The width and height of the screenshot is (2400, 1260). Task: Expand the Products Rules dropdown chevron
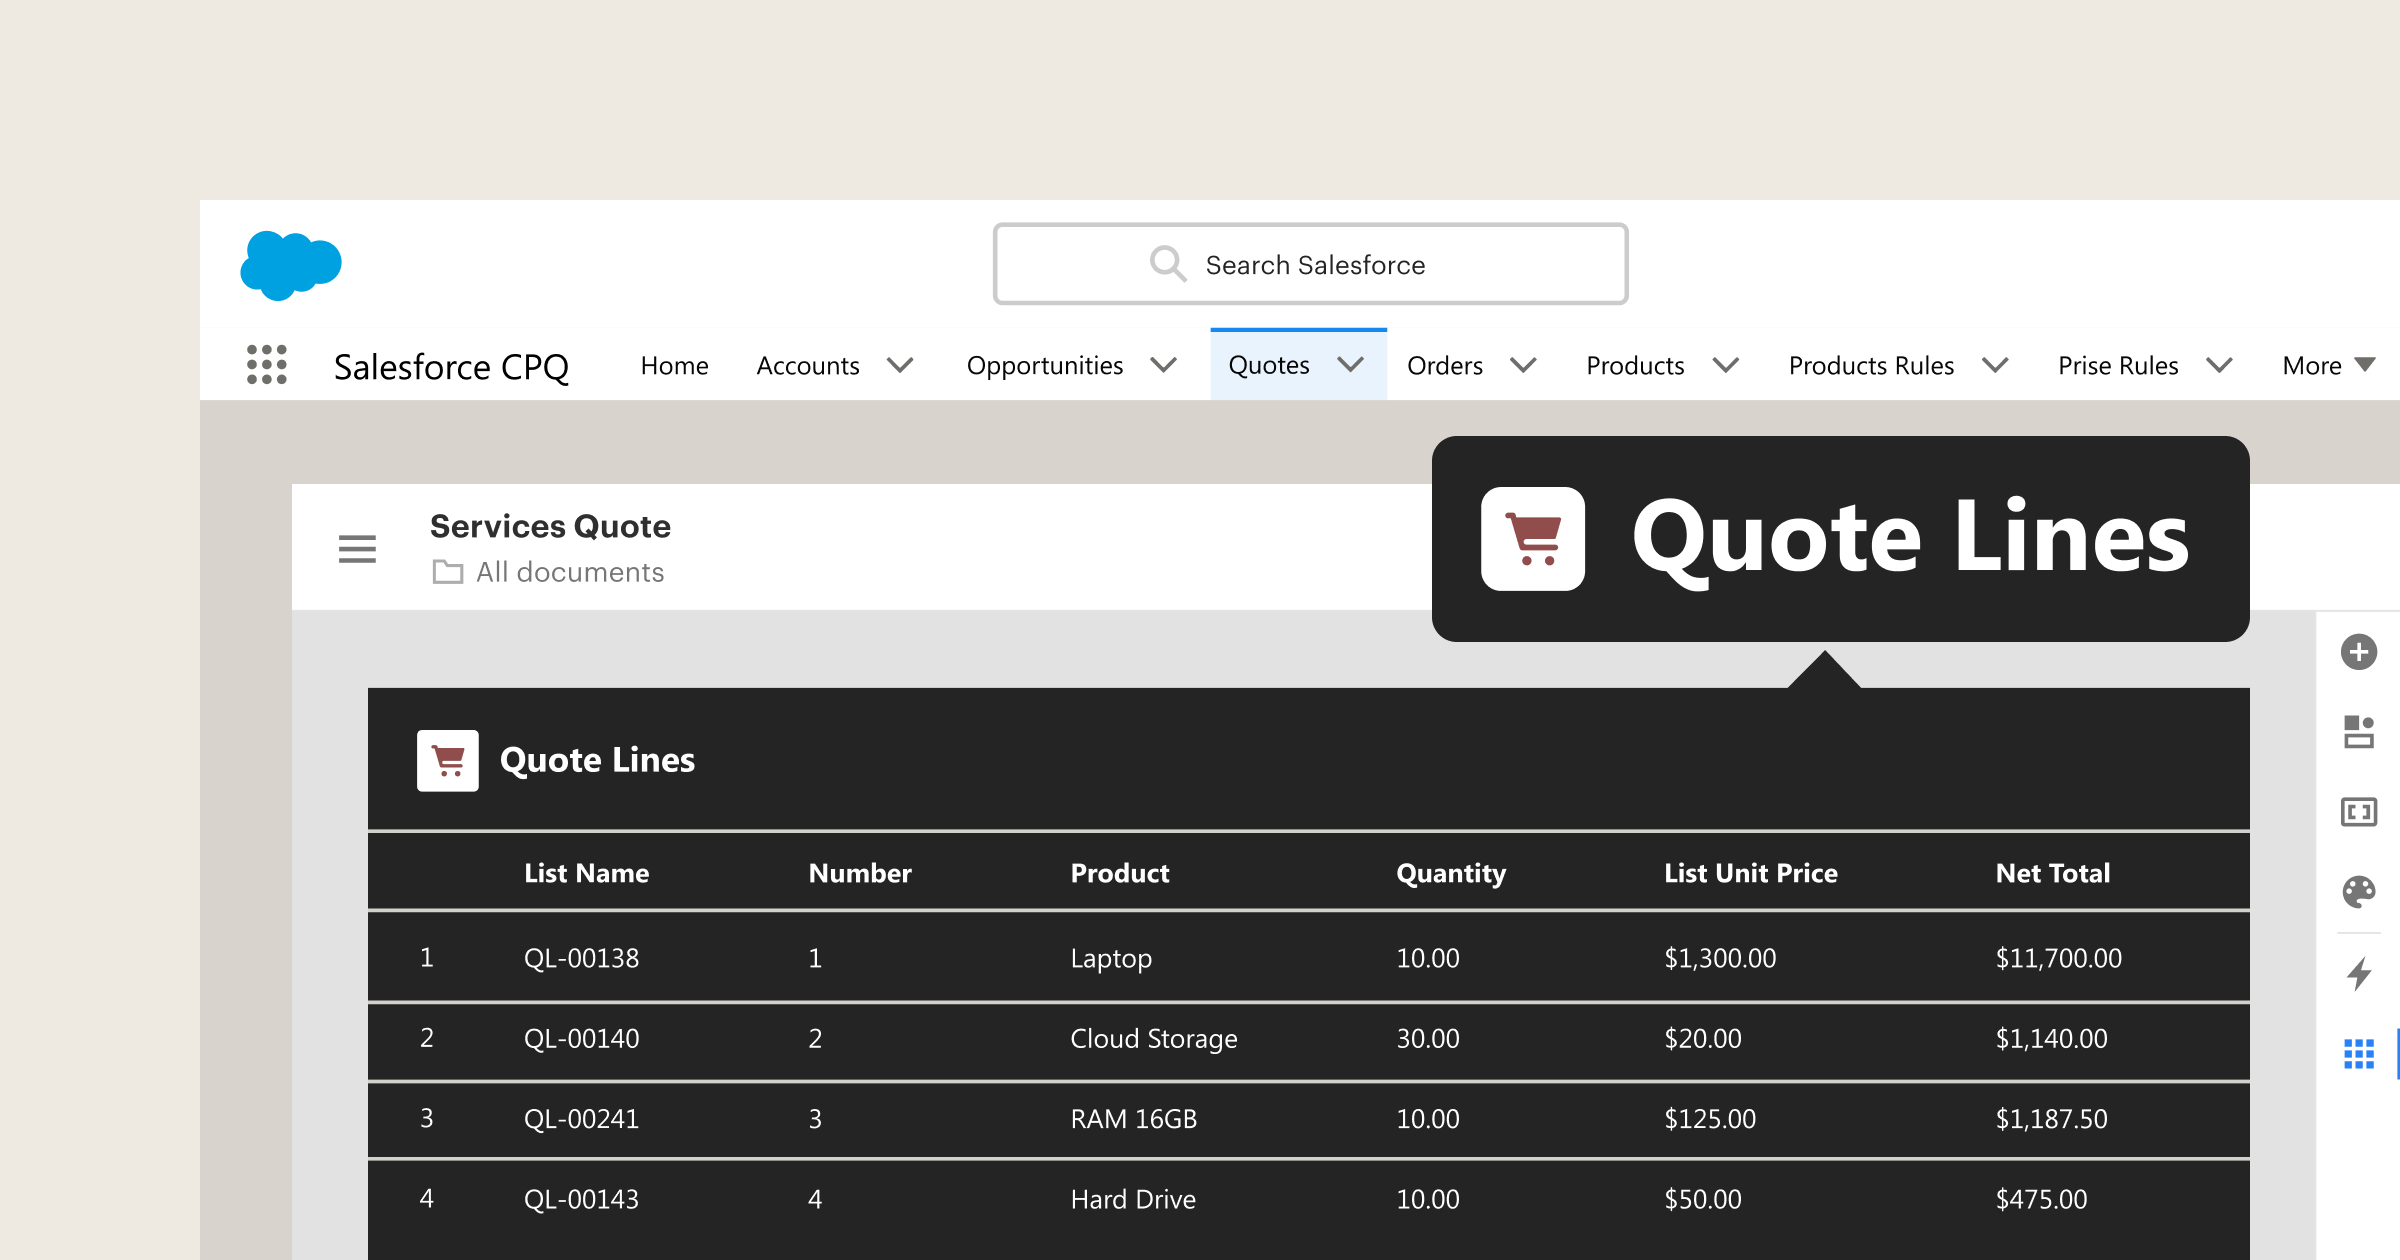[x=1995, y=365]
